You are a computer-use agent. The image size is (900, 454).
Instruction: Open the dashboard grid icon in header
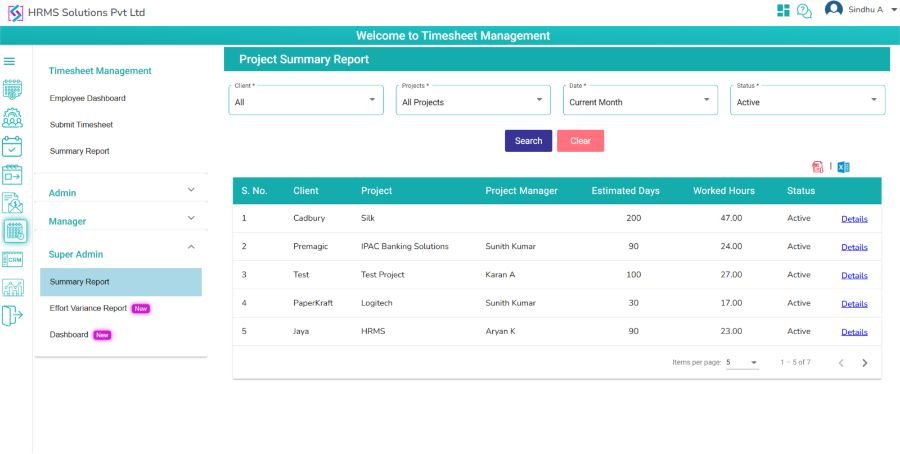pos(783,11)
